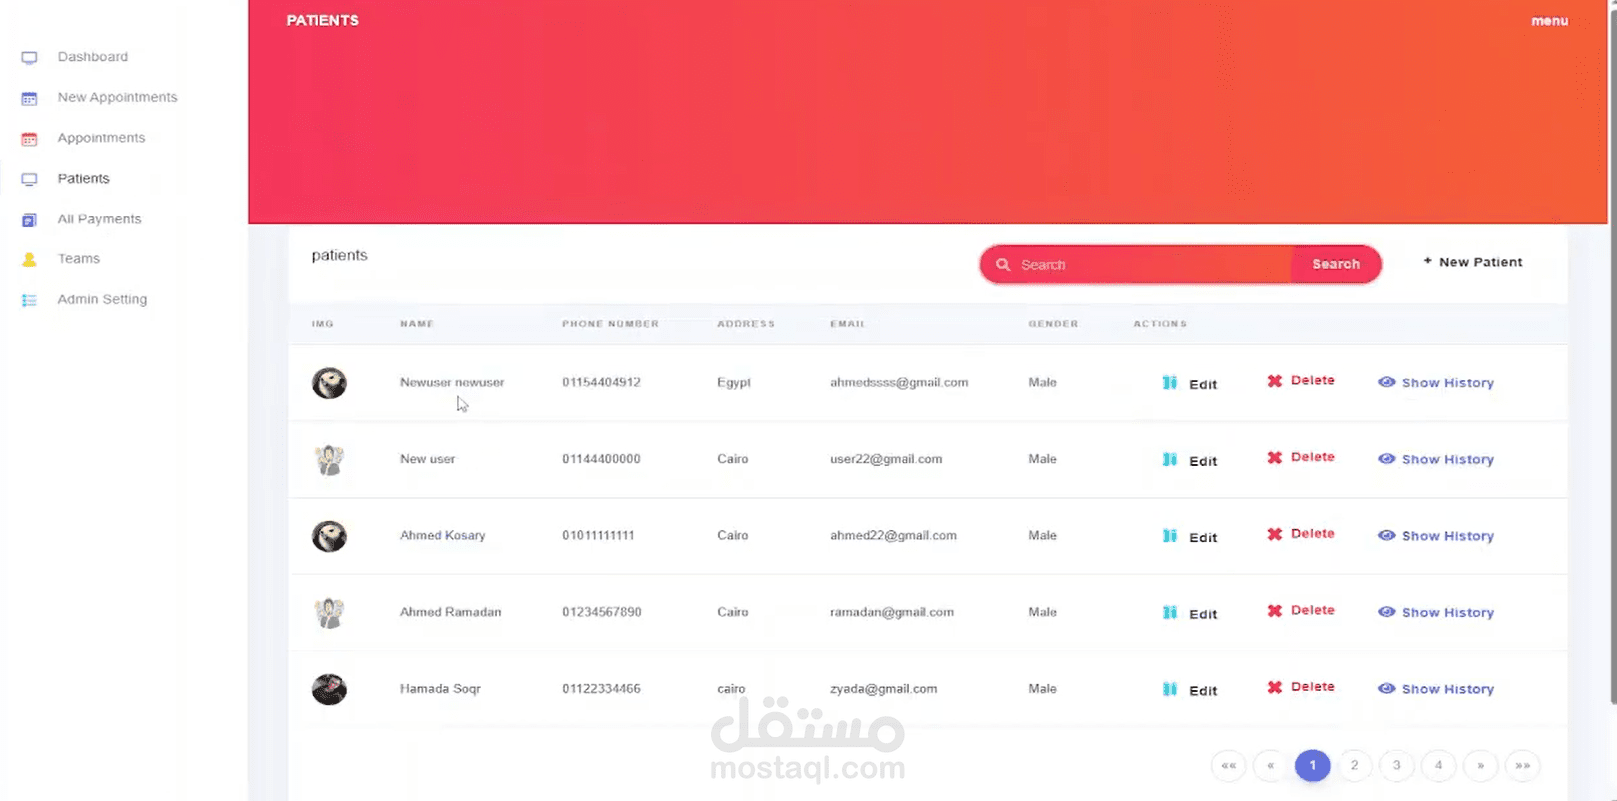Click into the Search input field
The image size is (1617, 801).
[x=1150, y=265]
